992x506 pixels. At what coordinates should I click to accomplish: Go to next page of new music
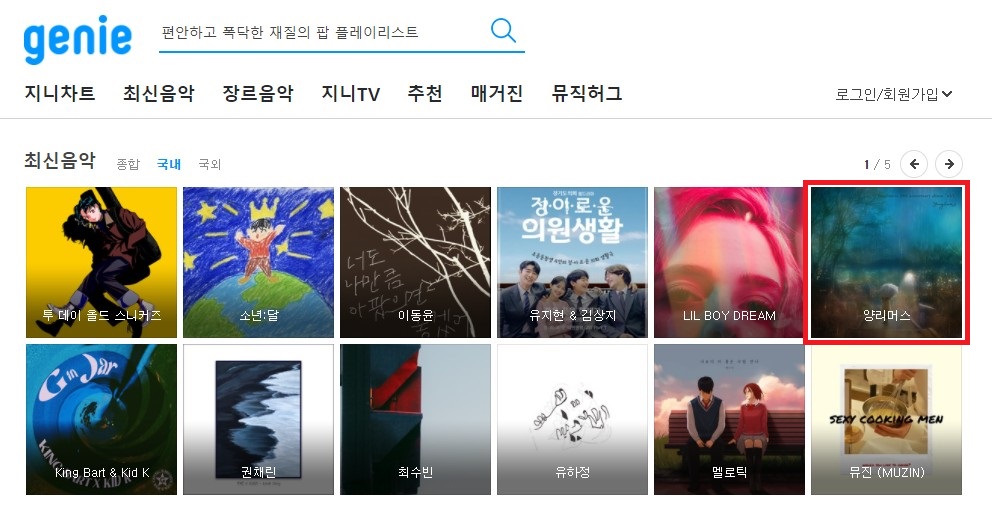949,164
